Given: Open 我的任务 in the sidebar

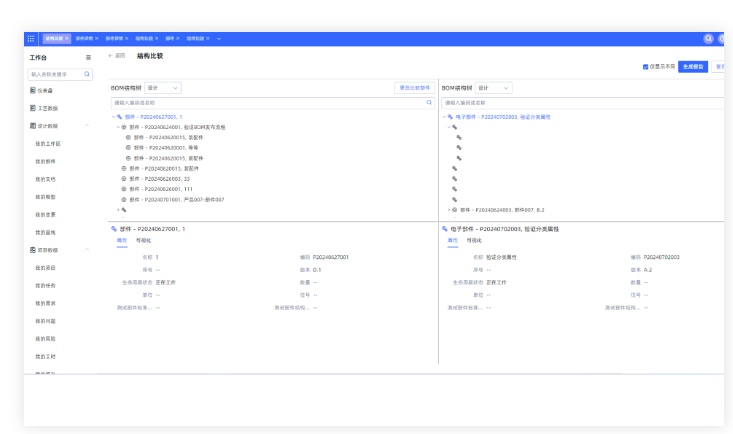Looking at the screenshot, I should point(45,286).
